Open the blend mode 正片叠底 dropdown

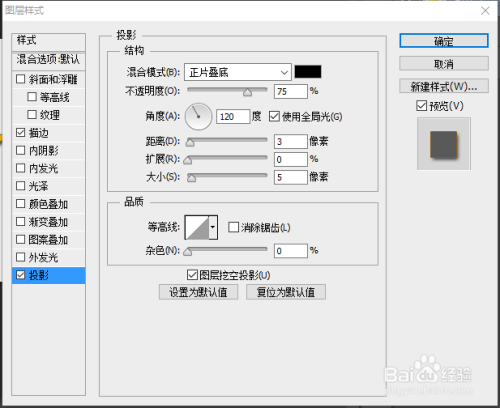[238, 72]
